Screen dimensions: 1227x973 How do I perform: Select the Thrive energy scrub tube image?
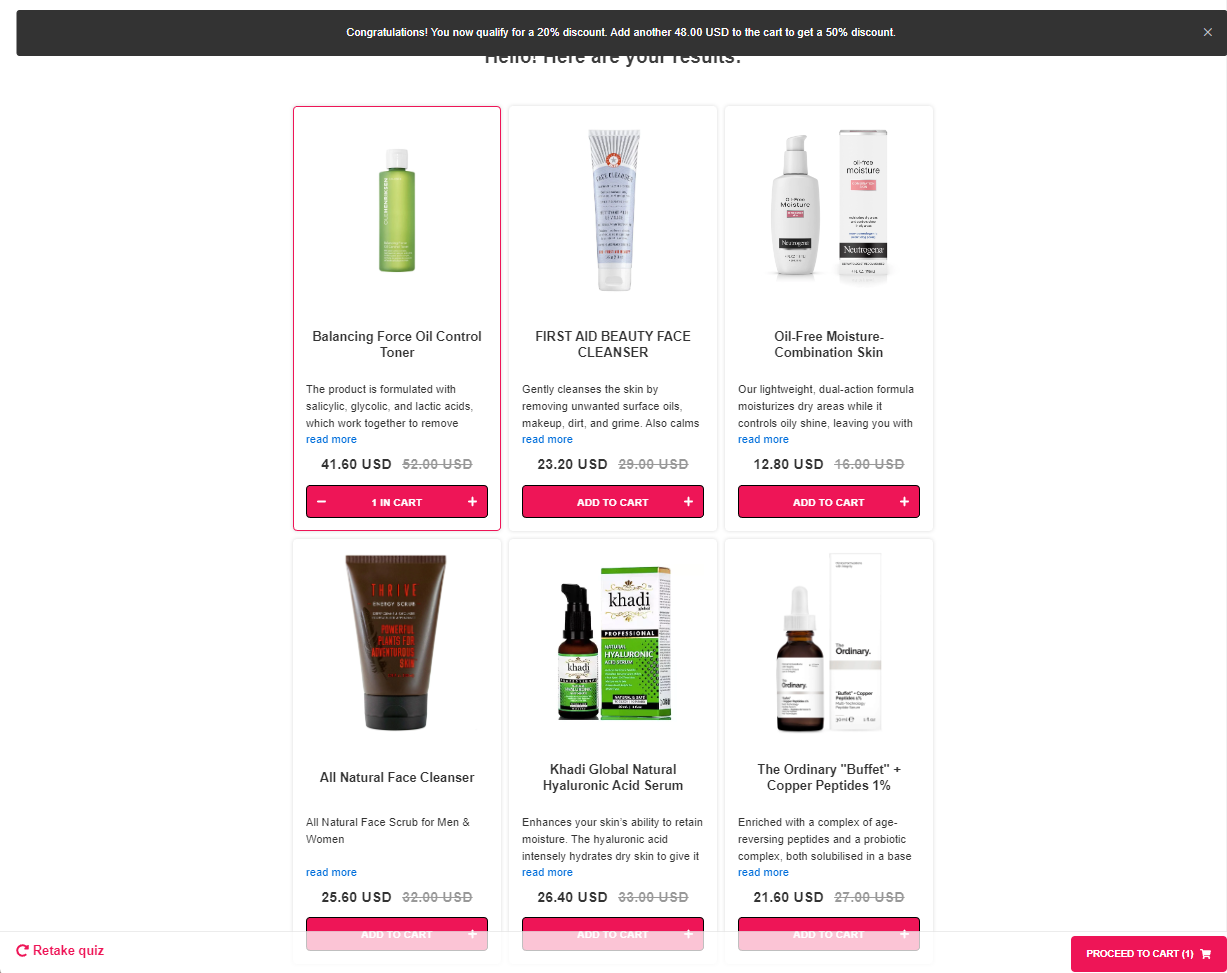point(397,643)
